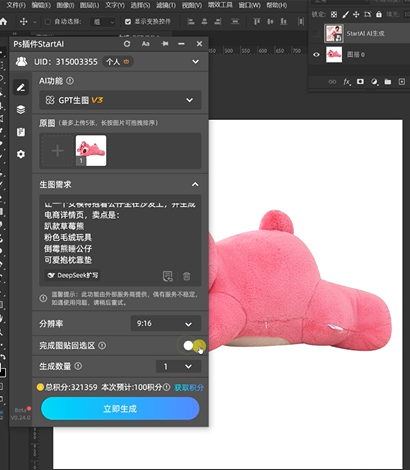The height and width of the screenshot is (470, 410).
Task: Clear the prompt with trash icon
Action: pos(187,276)
